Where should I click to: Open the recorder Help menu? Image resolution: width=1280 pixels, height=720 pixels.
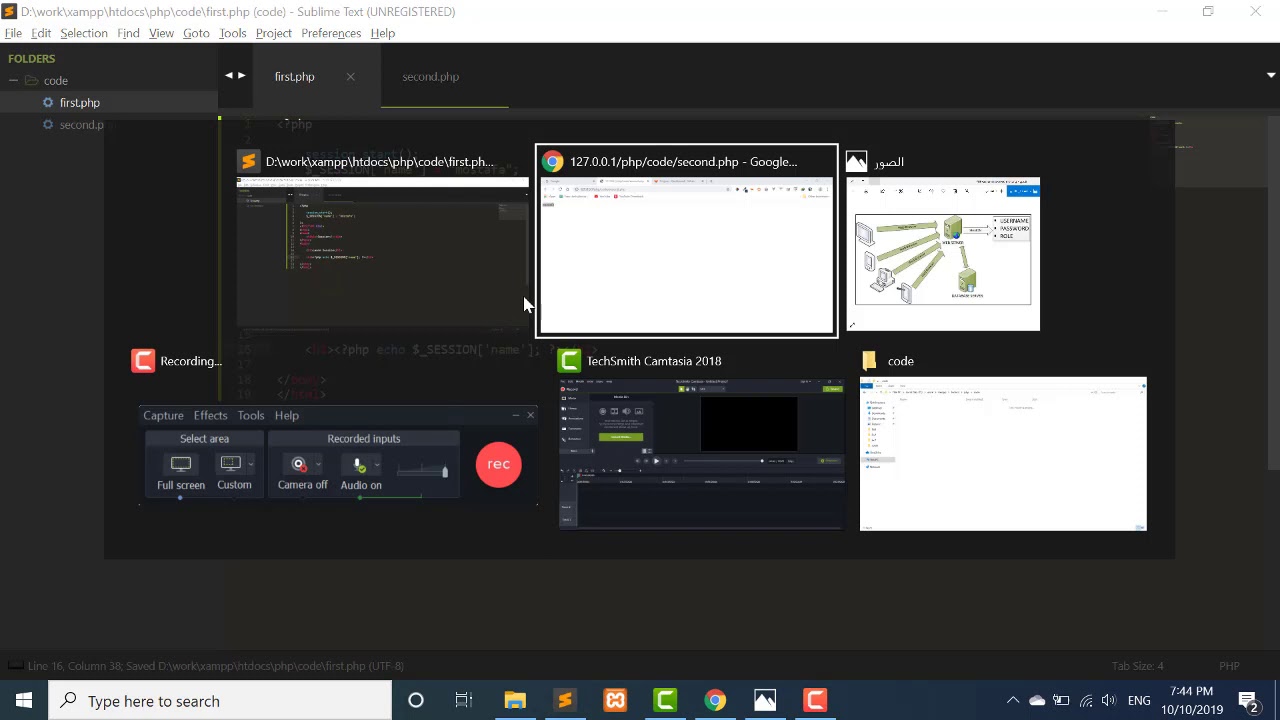click(287, 415)
